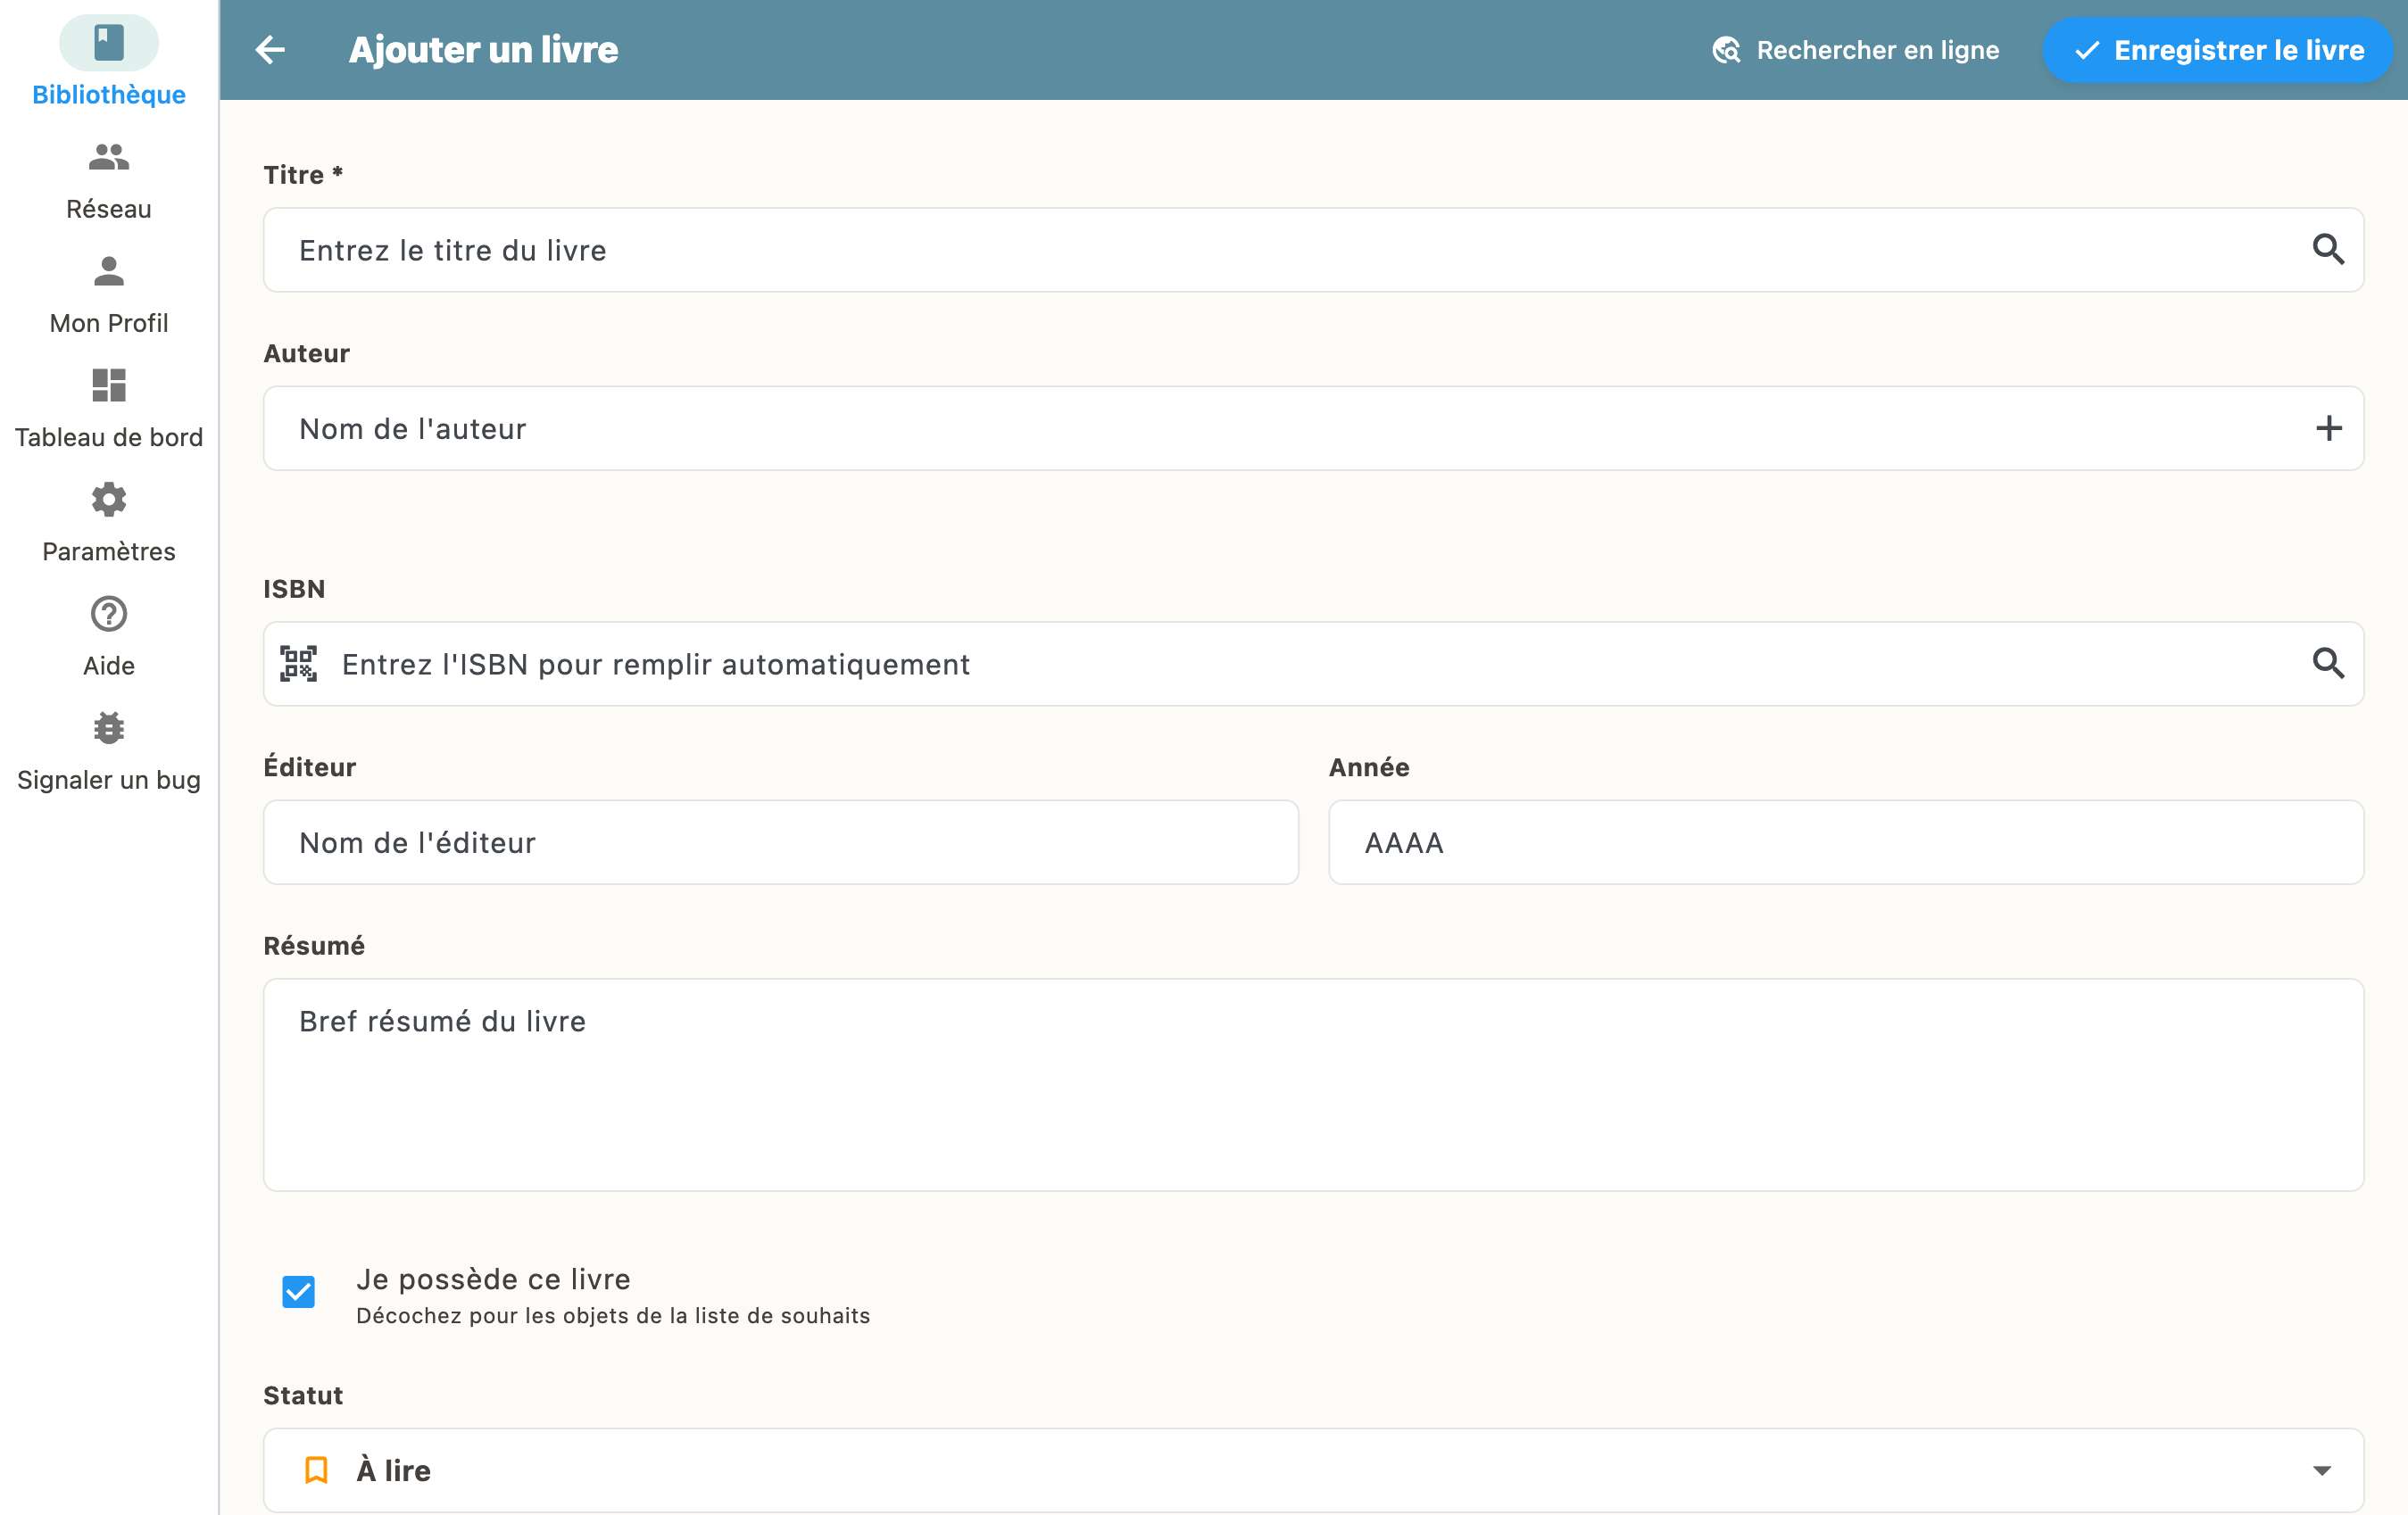2408x1515 pixels.
Task: Click Signaler un bug
Action: (107, 752)
